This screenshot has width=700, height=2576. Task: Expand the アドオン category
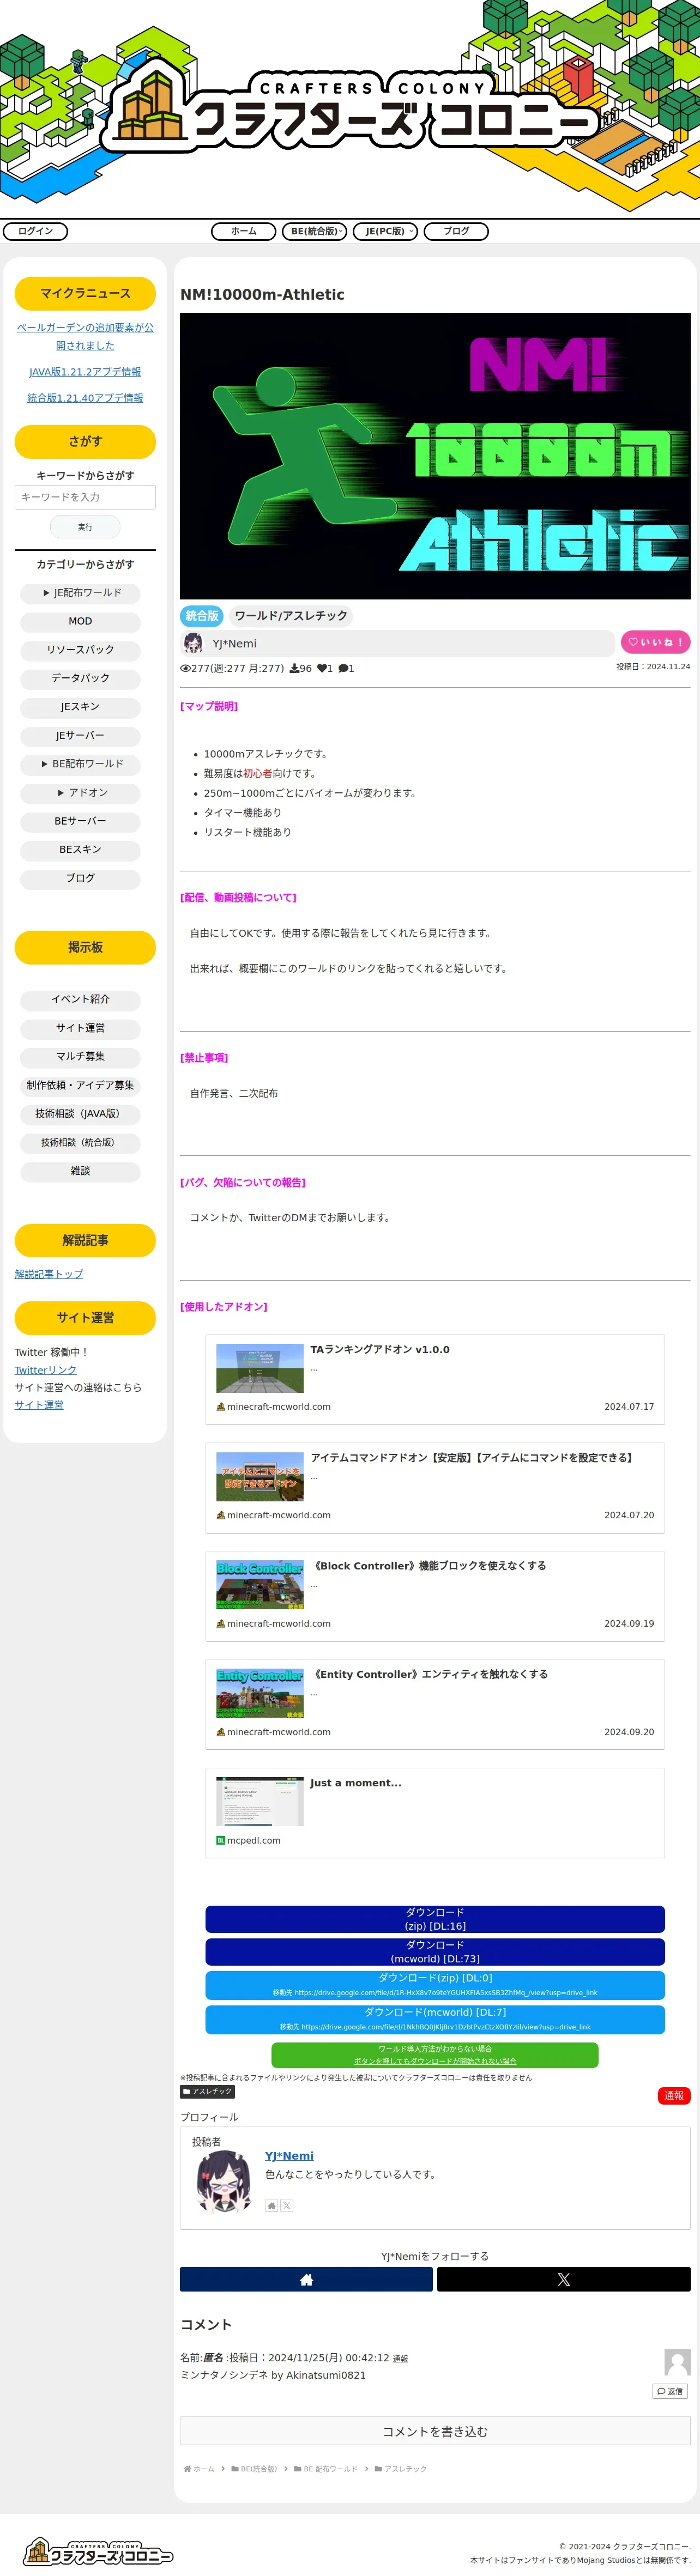80,793
